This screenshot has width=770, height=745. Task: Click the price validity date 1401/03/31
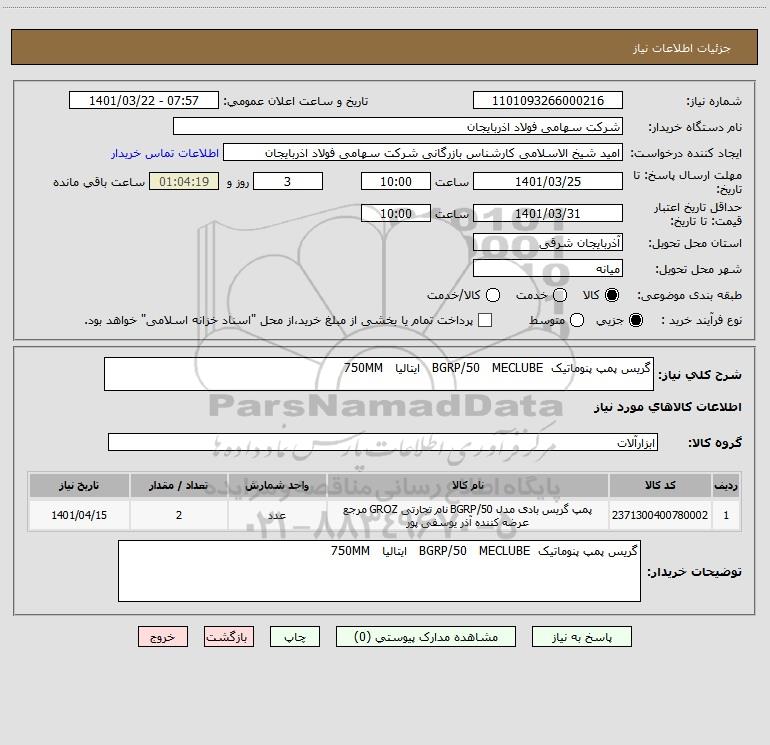tap(548, 214)
